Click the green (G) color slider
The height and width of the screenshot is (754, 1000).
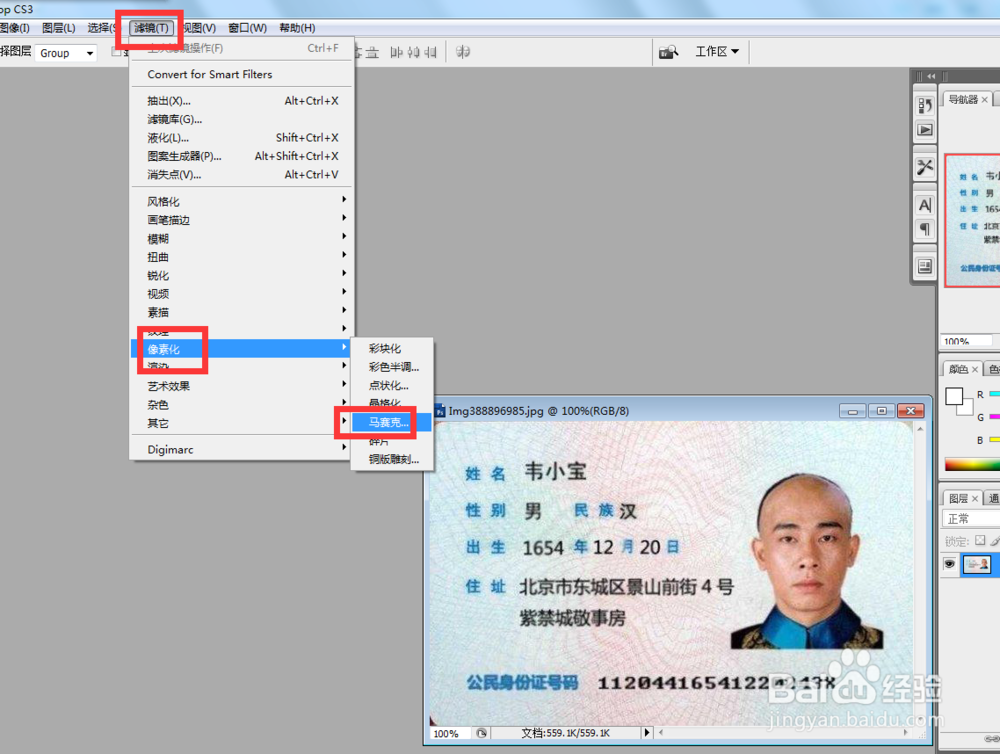[x=994, y=417]
